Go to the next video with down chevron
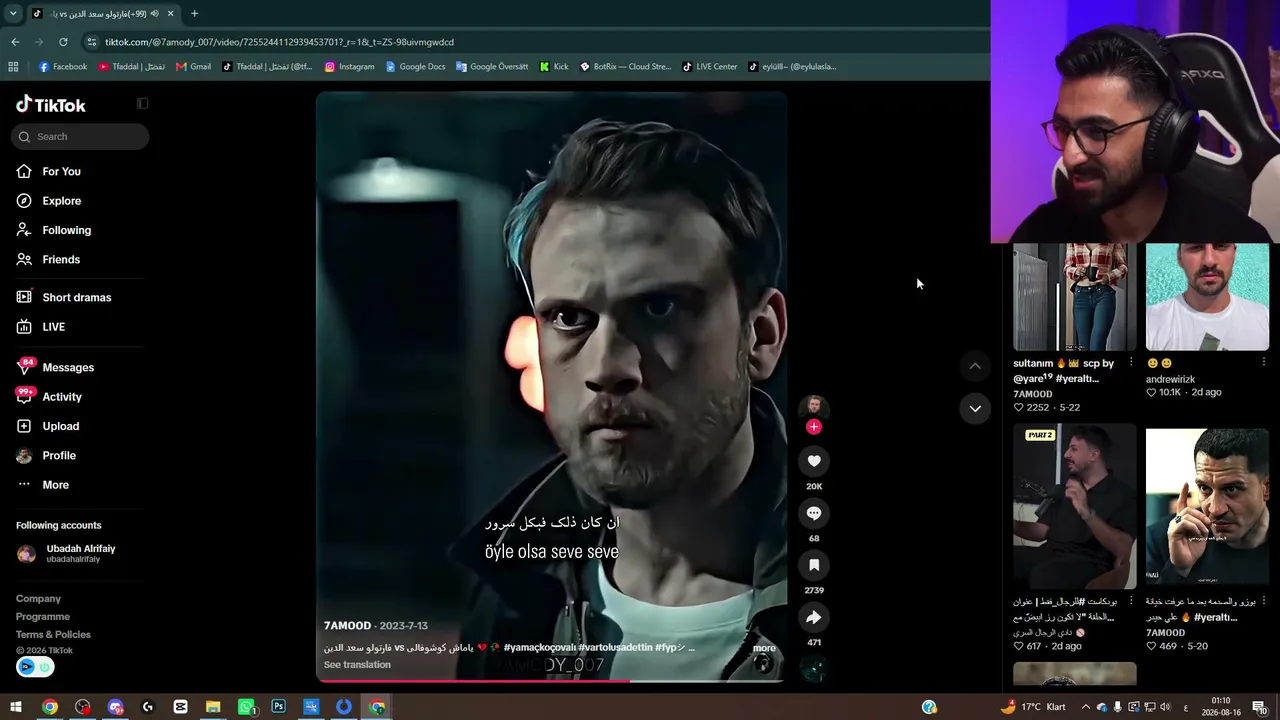The height and width of the screenshot is (720, 1280). 975,408
